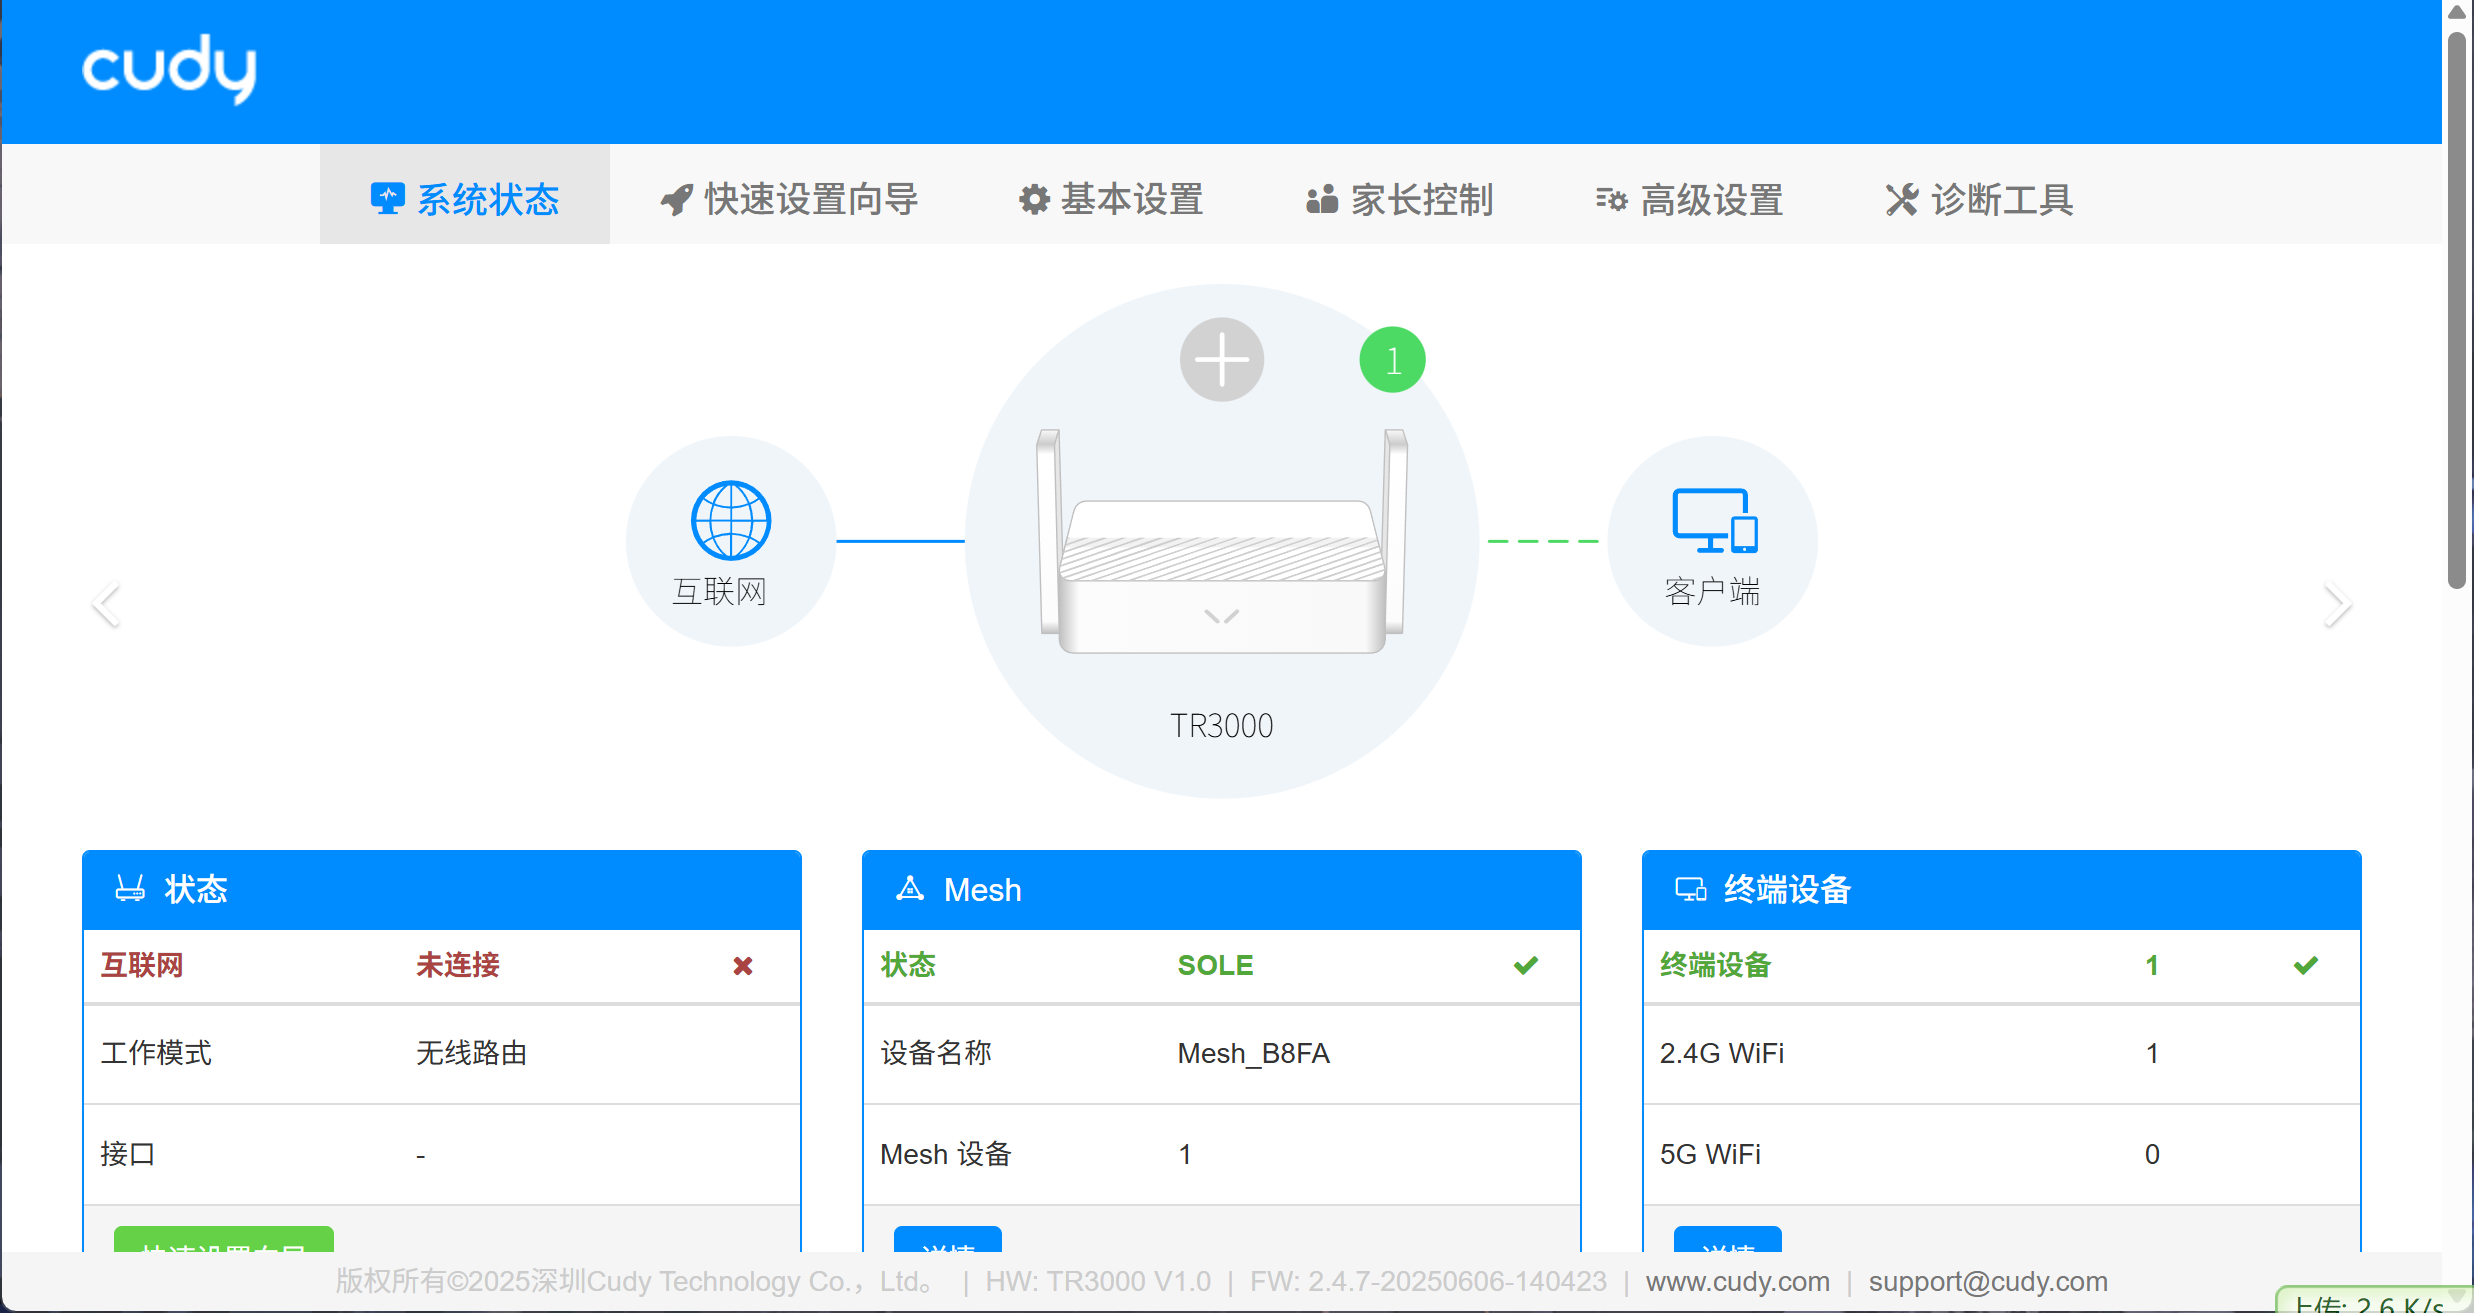The width and height of the screenshot is (2474, 1313).
Task: Open the 诊断工具 tab
Action: click(1980, 199)
